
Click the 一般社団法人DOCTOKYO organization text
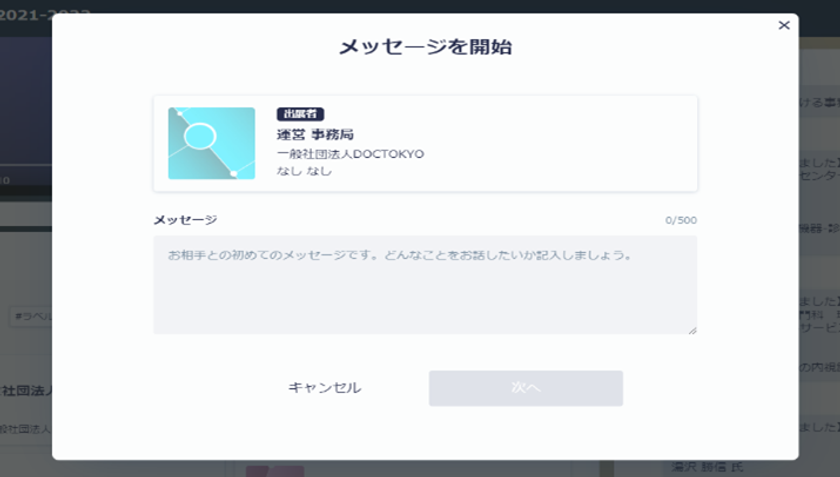[350, 154]
